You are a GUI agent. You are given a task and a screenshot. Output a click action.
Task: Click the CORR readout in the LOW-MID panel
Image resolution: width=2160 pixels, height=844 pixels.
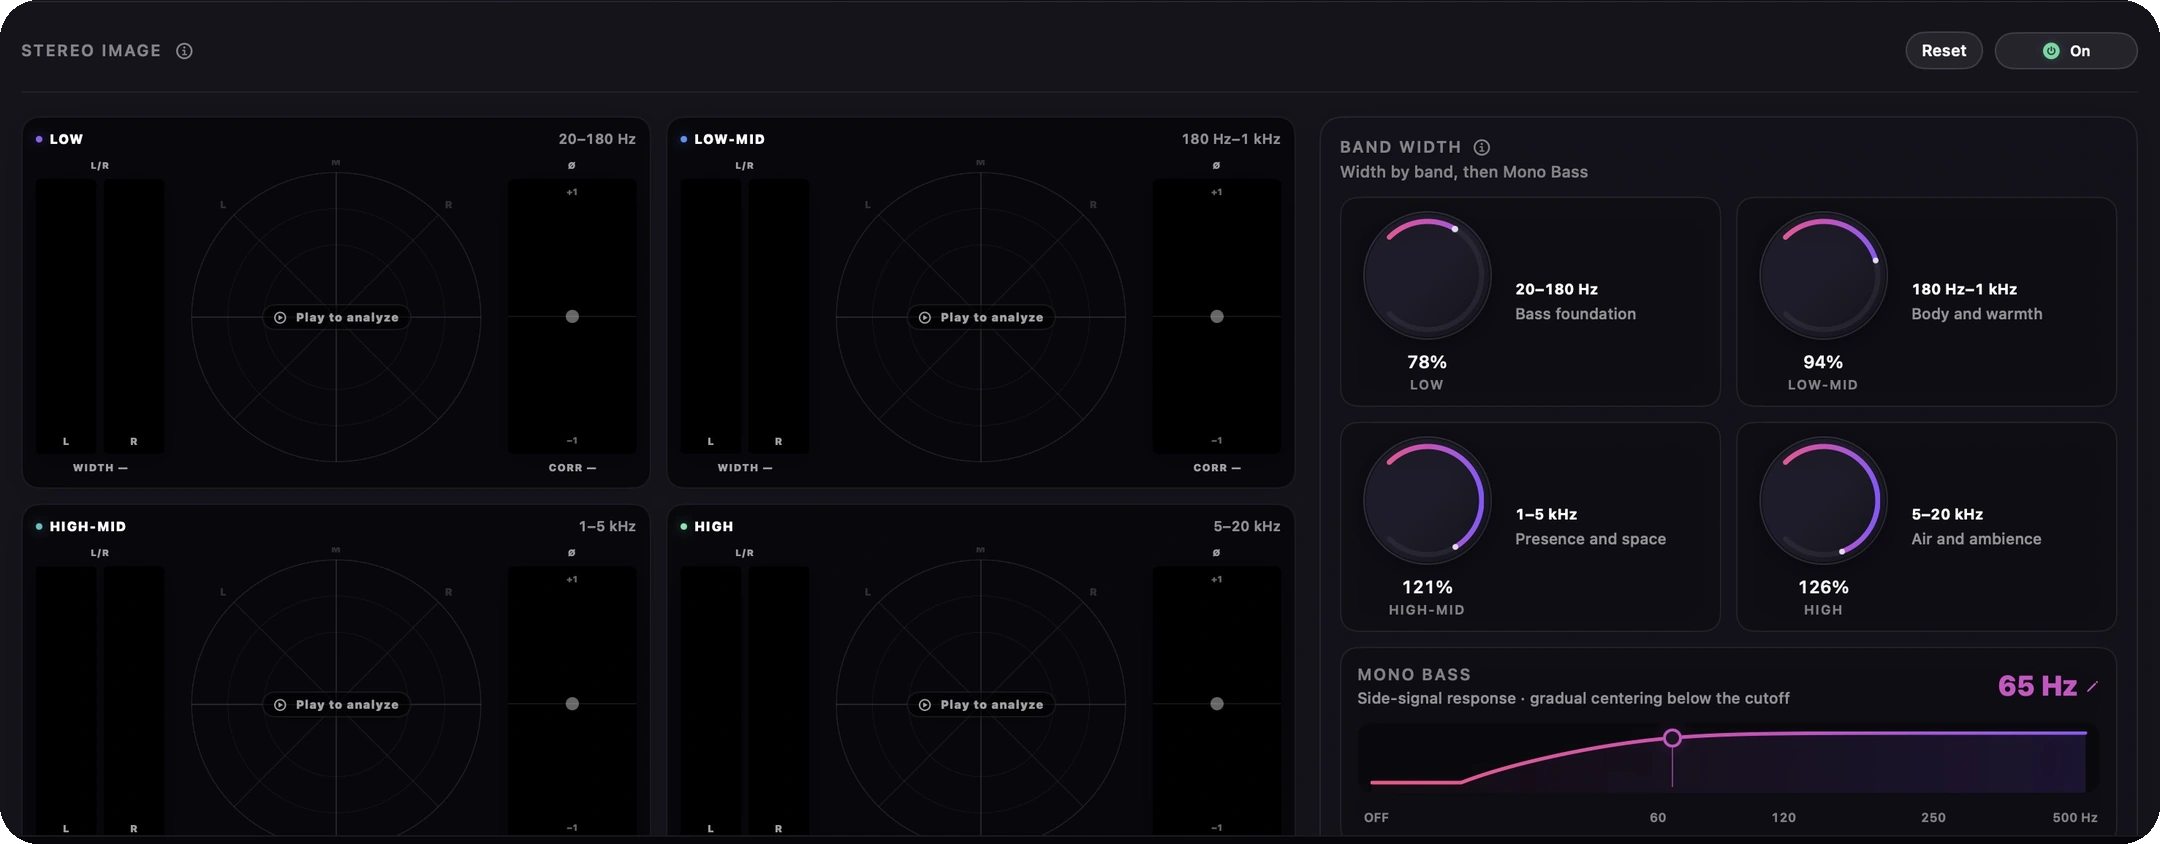pyautogui.click(x=1217, y=468)
